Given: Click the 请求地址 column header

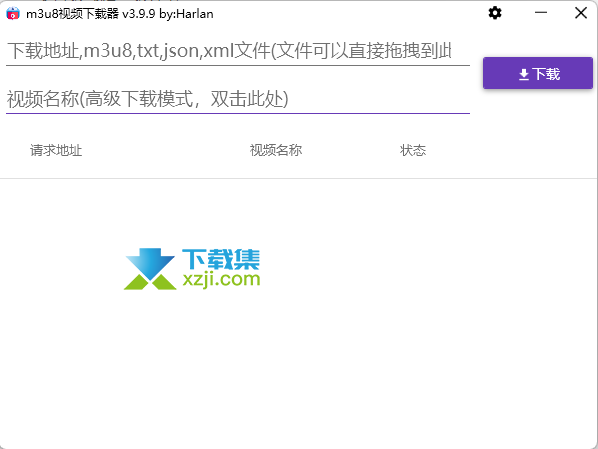Looking at the screenshot, I should coord(56,150).
